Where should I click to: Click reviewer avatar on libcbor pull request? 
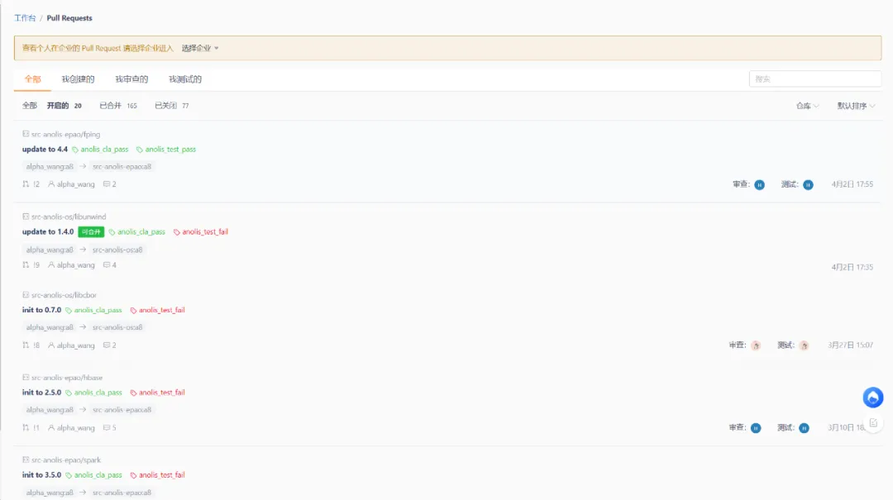756,345
